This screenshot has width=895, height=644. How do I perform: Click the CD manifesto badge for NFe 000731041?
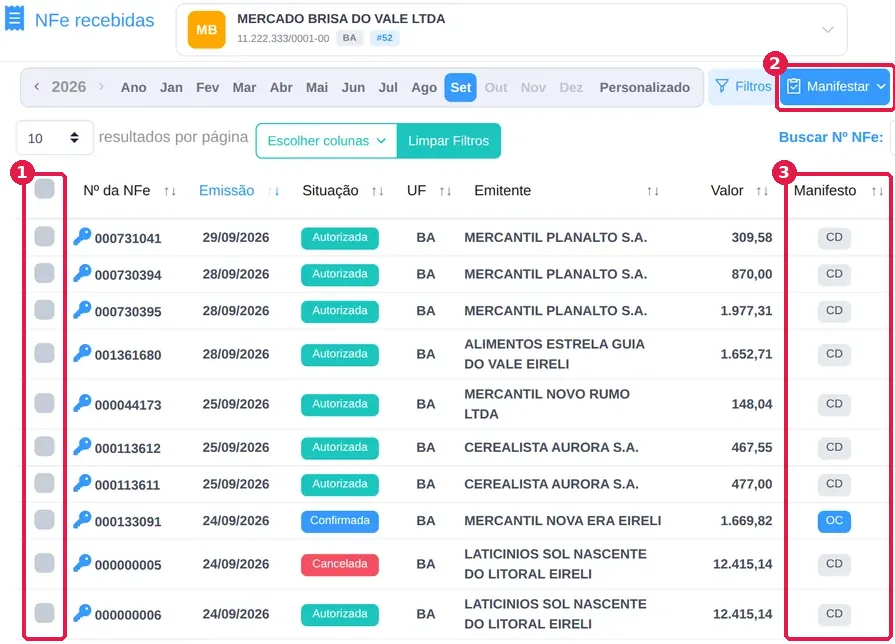[x=834, y=238]
